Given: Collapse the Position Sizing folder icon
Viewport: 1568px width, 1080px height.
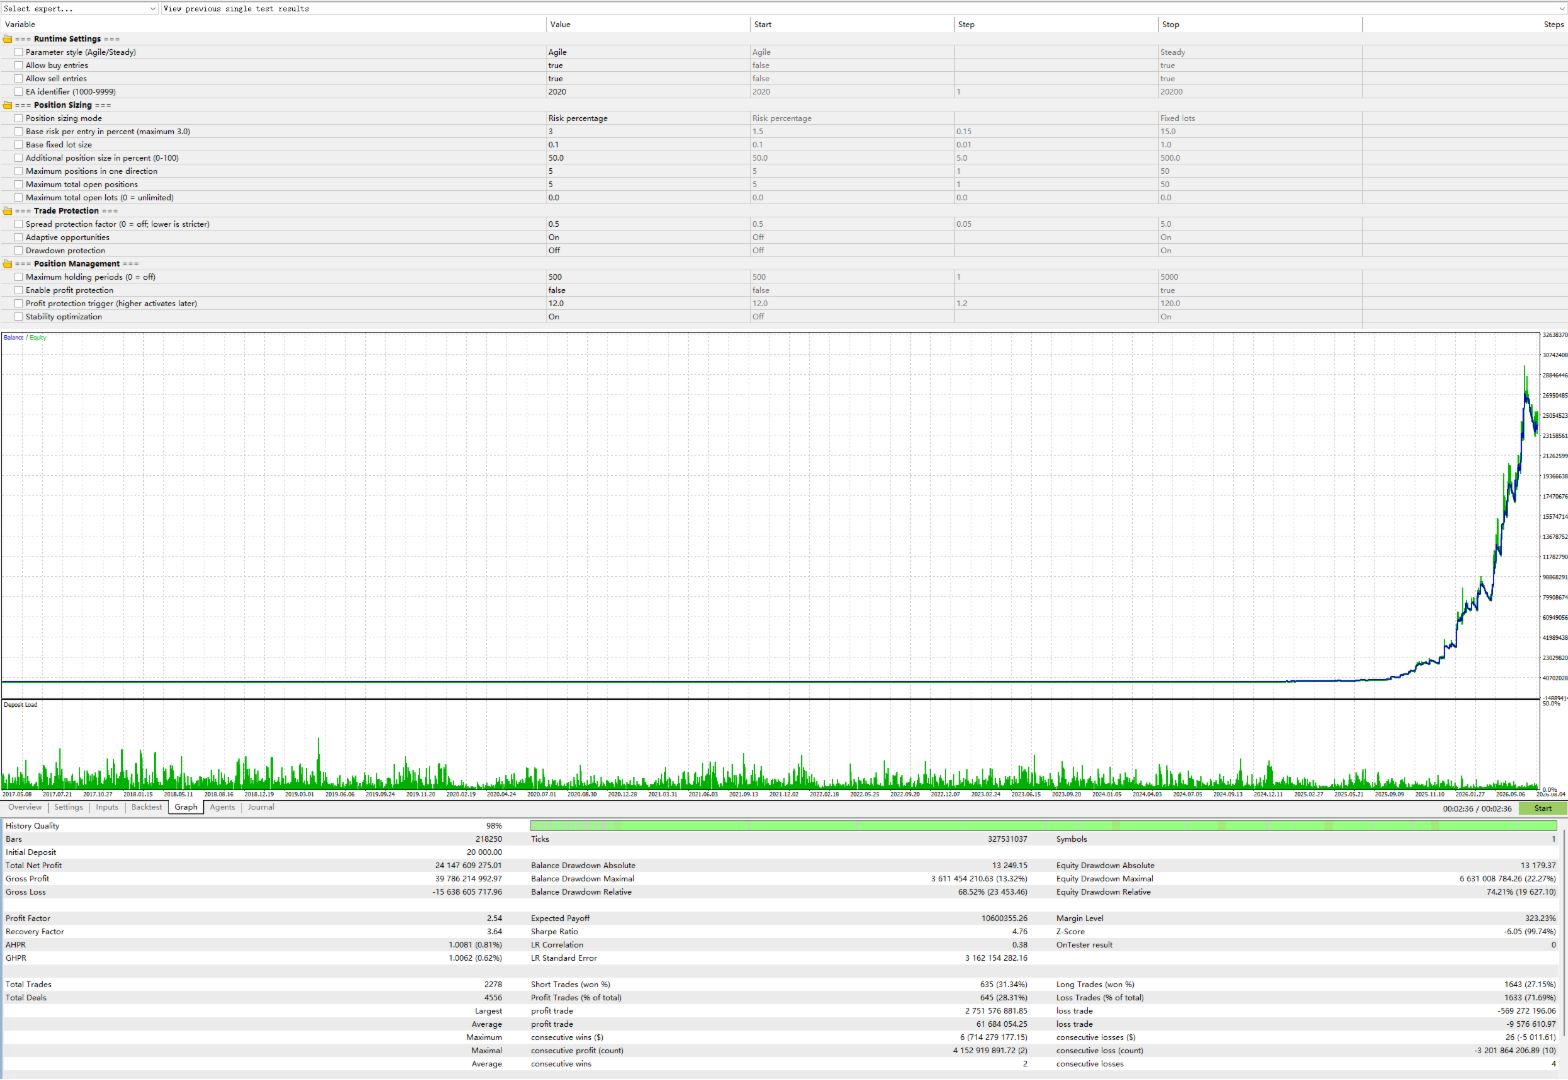Looking at the screenshot, I should click(8, 105).
